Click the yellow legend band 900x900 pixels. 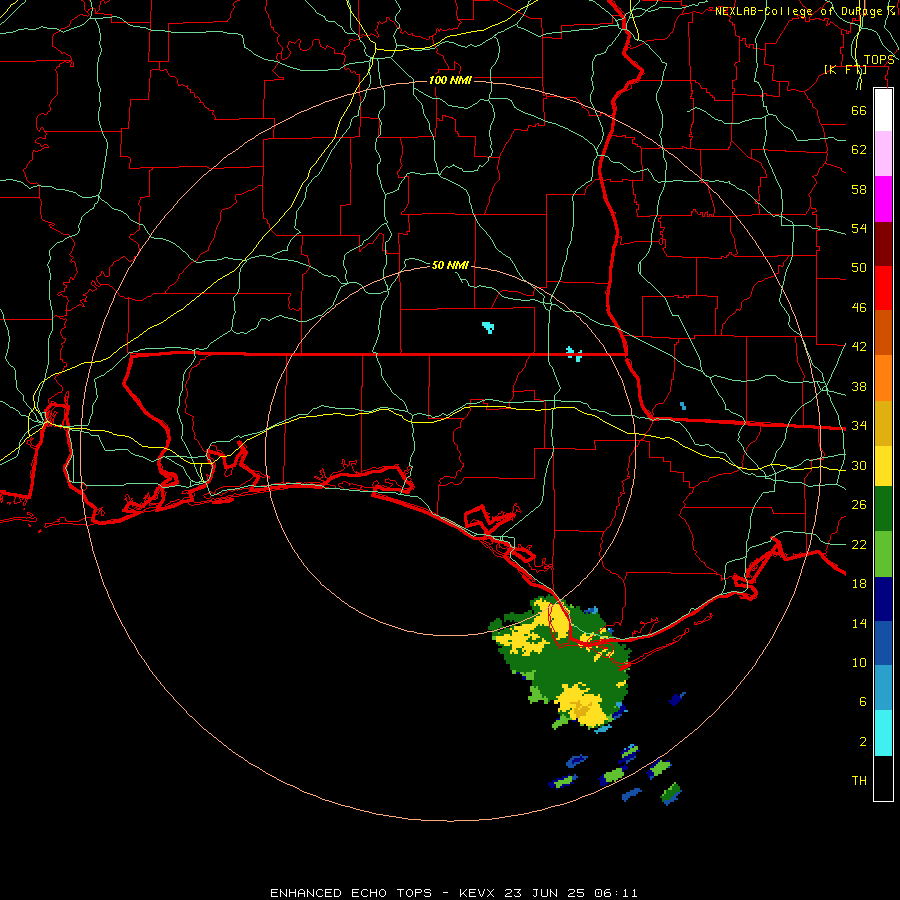click(883, 466)
